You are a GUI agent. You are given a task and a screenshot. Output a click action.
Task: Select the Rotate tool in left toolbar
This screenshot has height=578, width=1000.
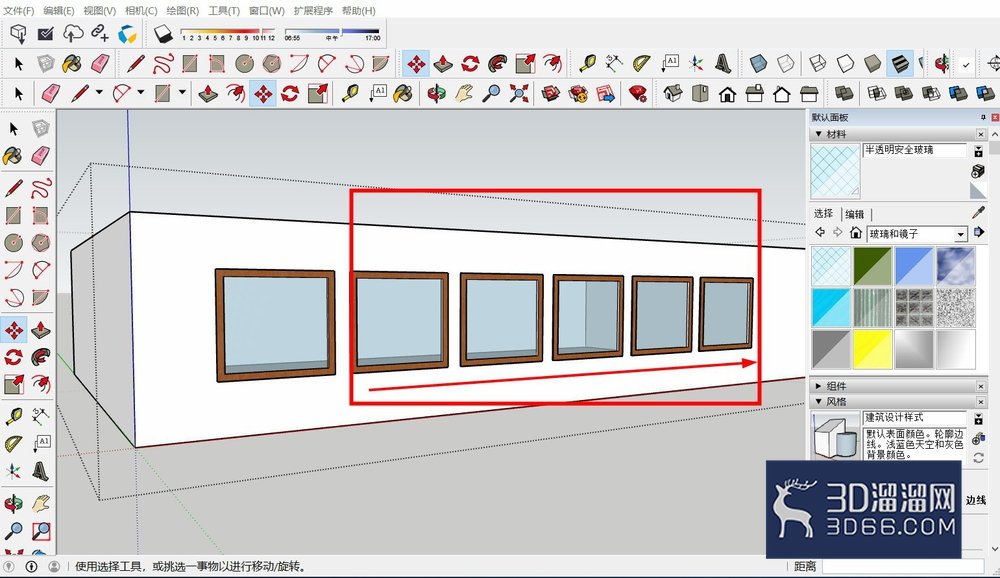point(13,357)
